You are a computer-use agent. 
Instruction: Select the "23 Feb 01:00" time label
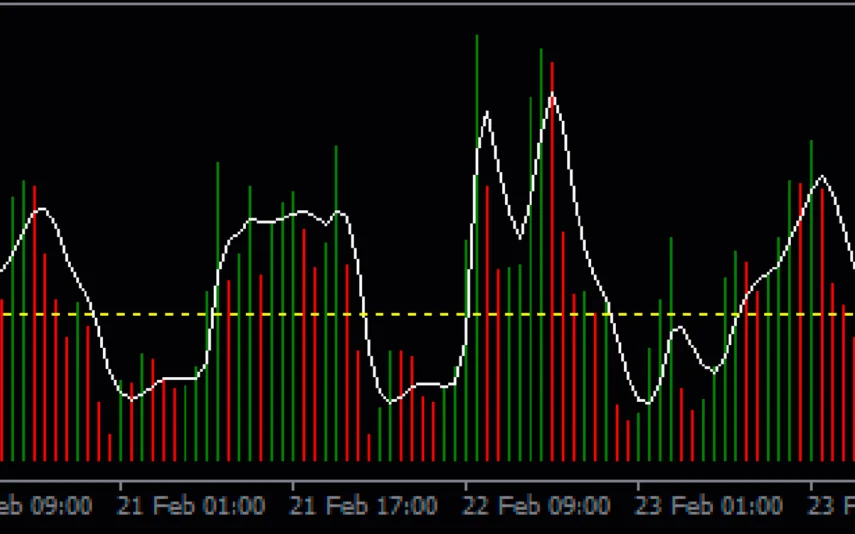pyautogui.click(x=710, y=505)
